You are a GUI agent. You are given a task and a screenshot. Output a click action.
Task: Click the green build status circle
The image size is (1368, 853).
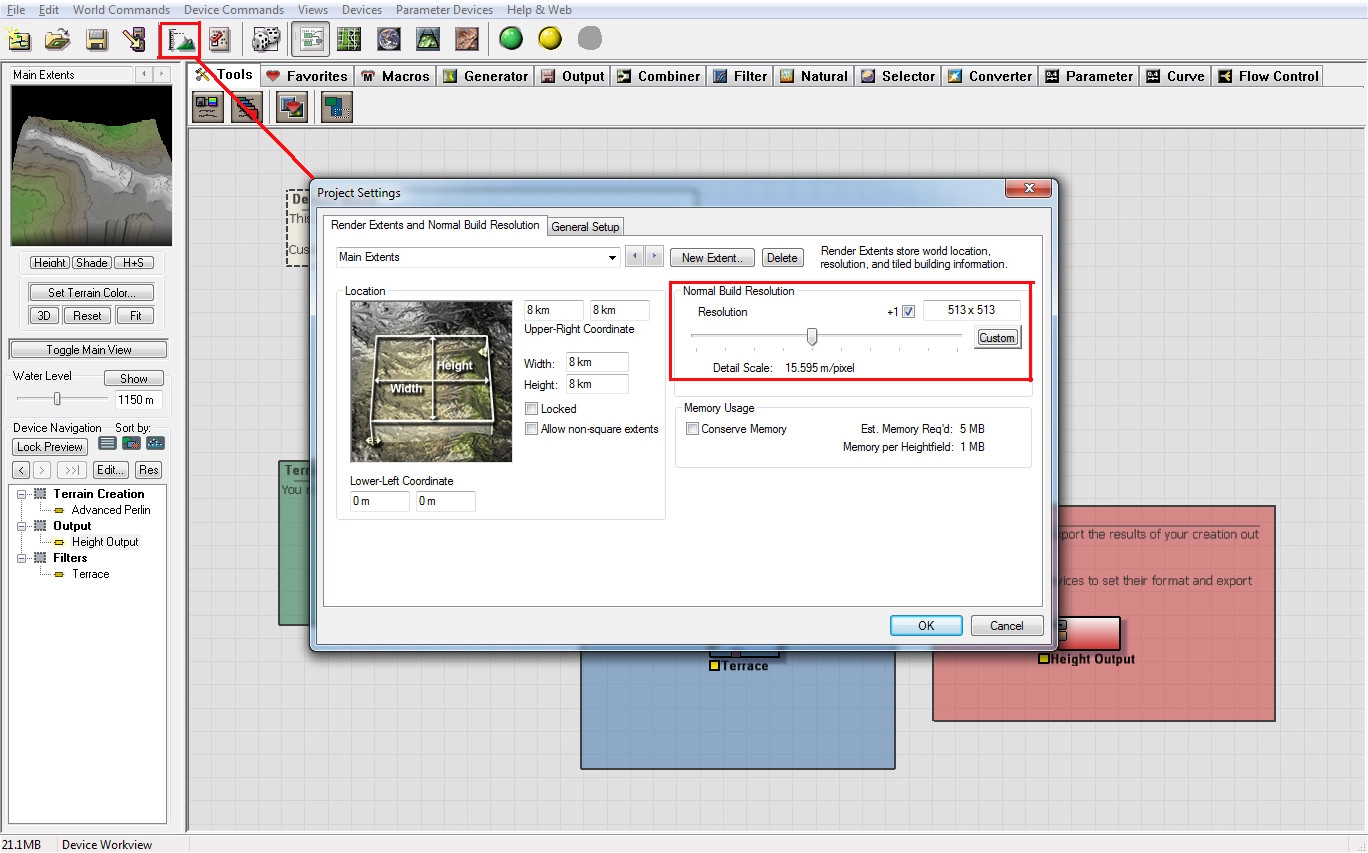511,39
